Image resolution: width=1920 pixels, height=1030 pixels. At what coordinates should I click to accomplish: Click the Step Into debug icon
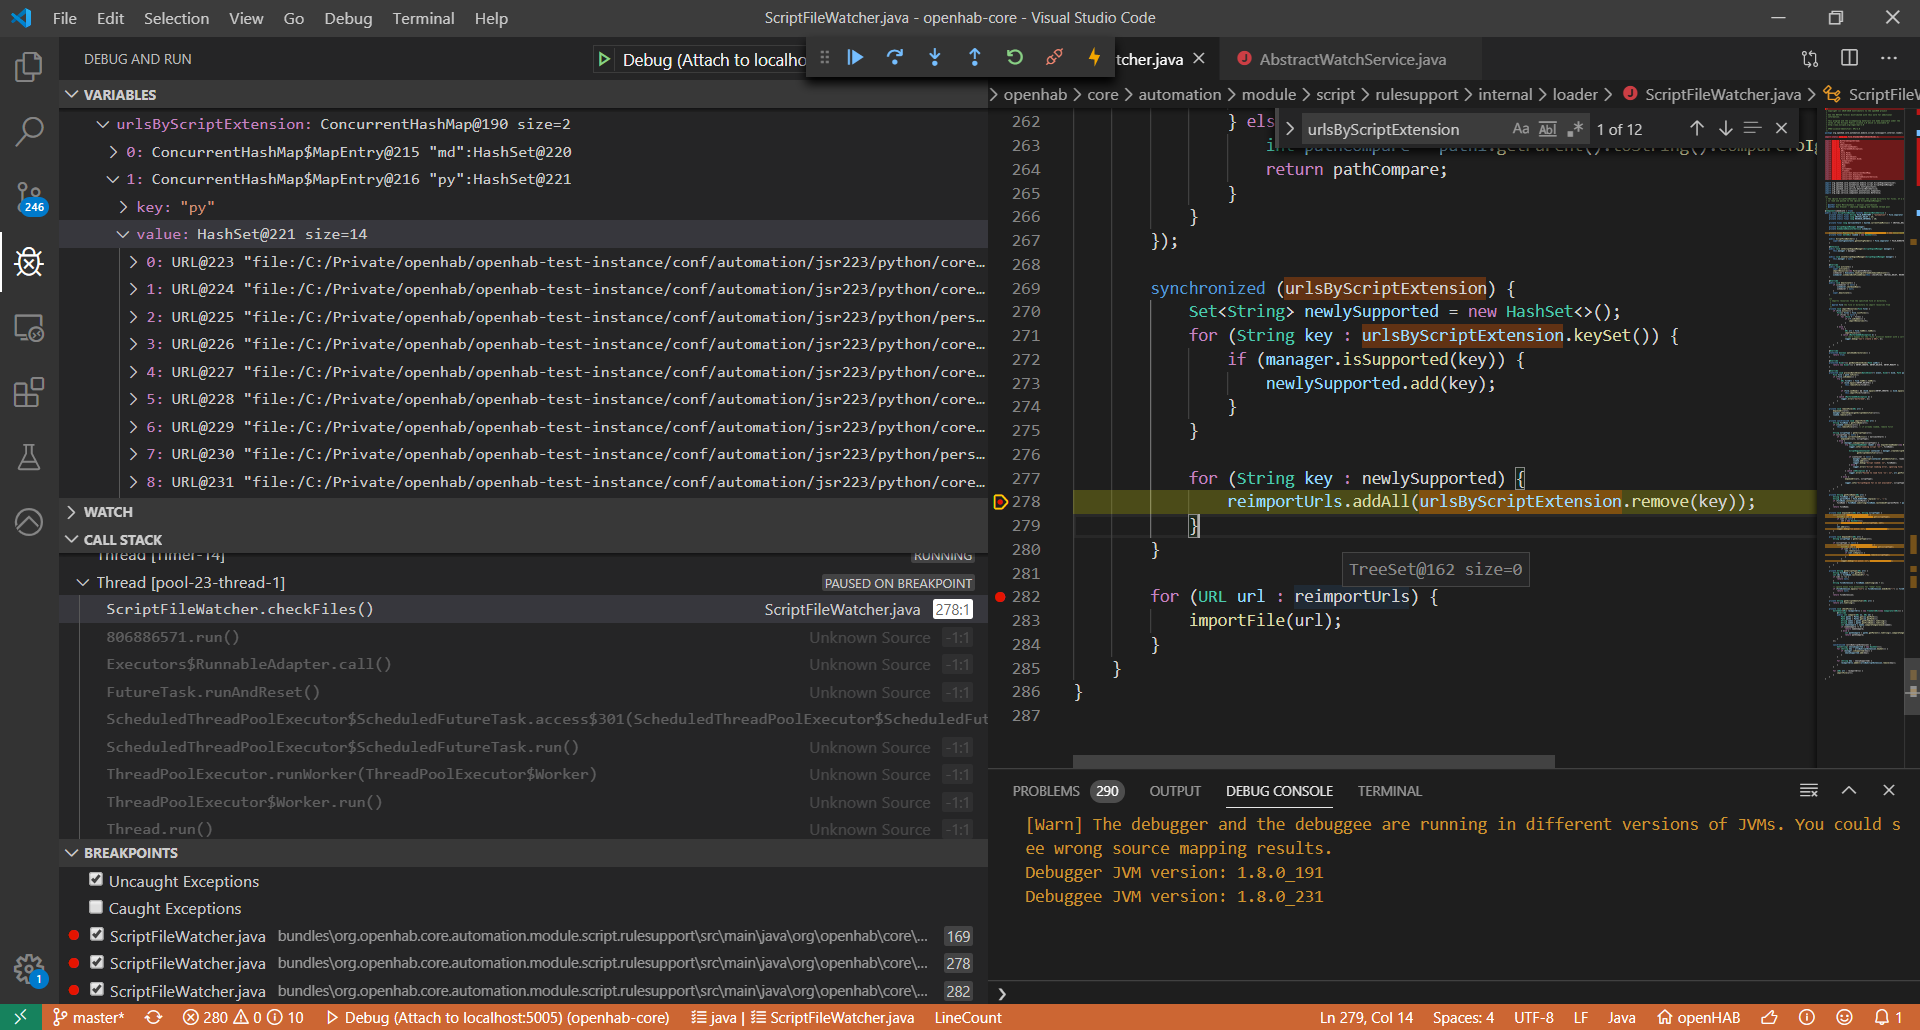tap(935, 58)
